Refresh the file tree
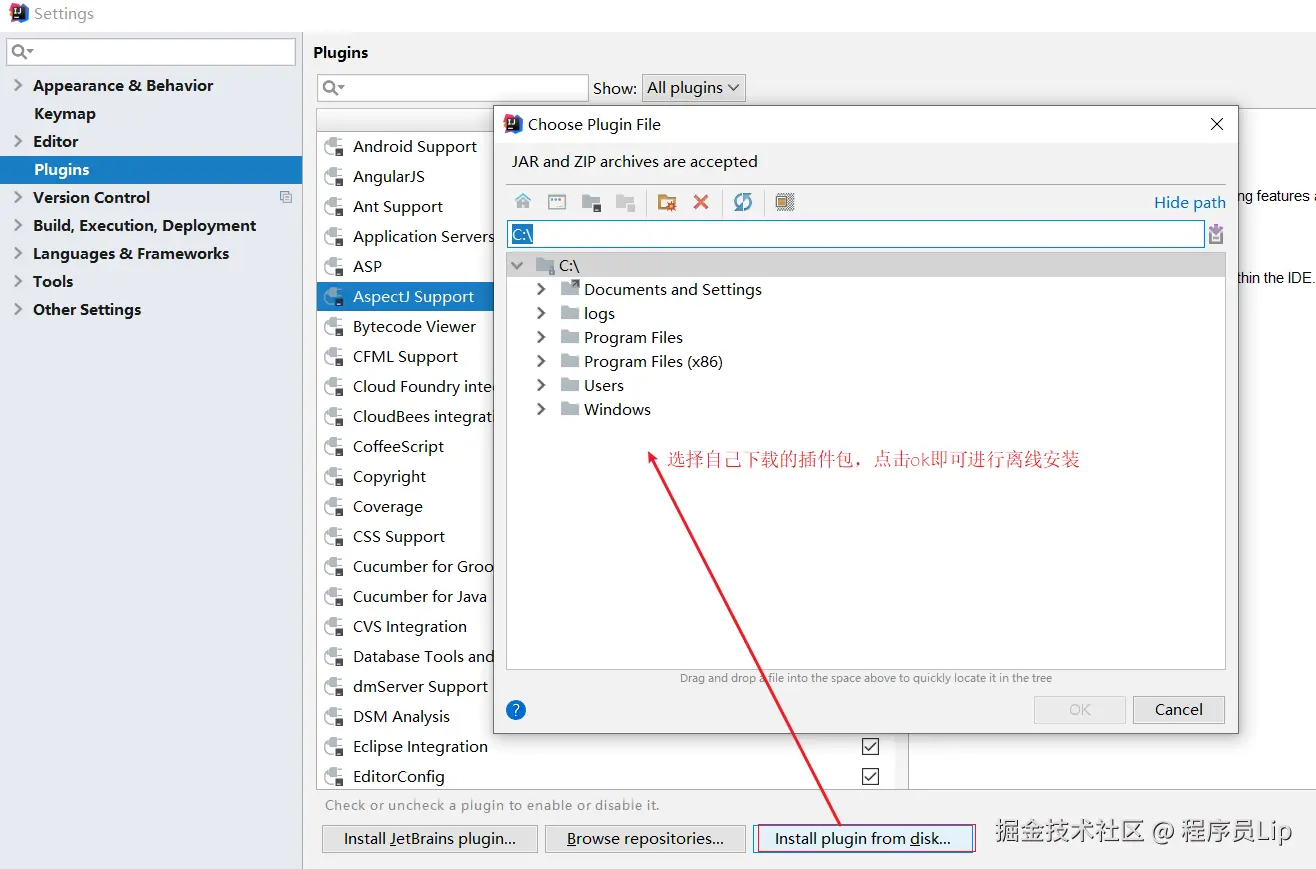 click(743, 202)
